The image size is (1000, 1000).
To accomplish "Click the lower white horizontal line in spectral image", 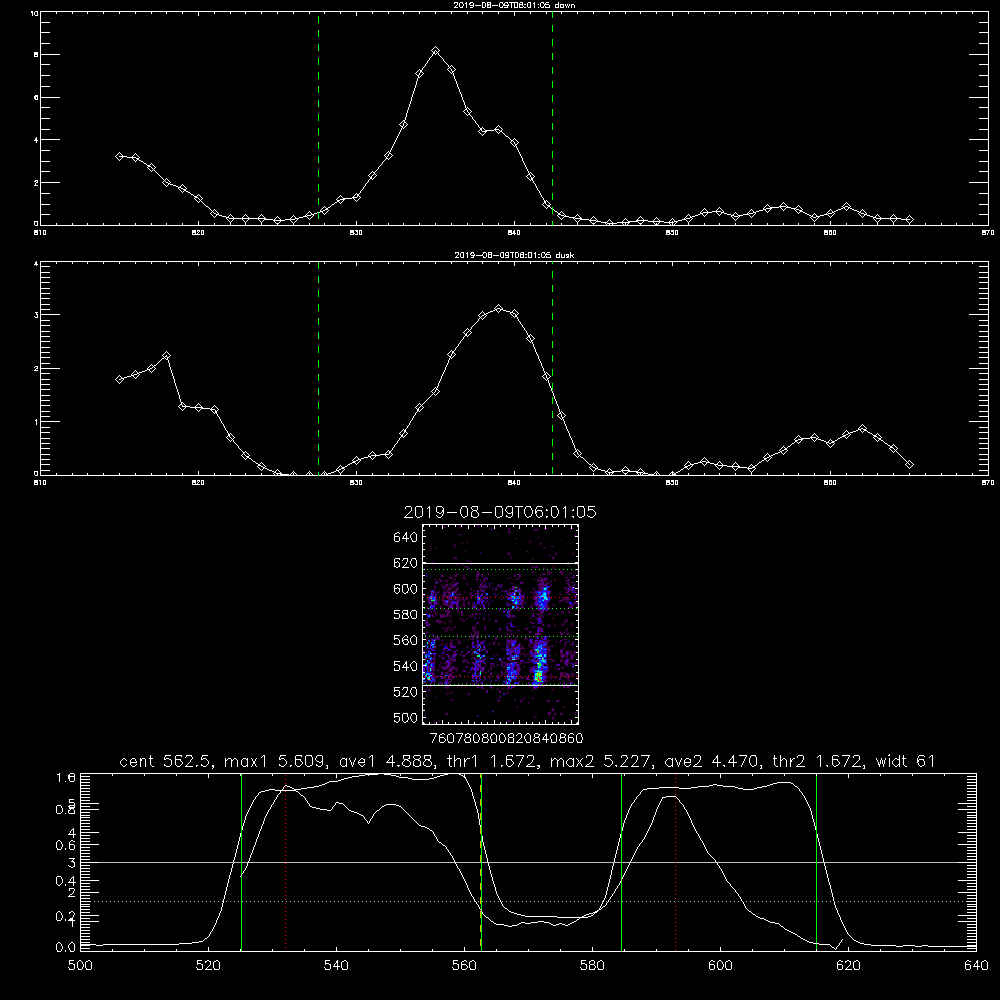I will tap(500, 686).
